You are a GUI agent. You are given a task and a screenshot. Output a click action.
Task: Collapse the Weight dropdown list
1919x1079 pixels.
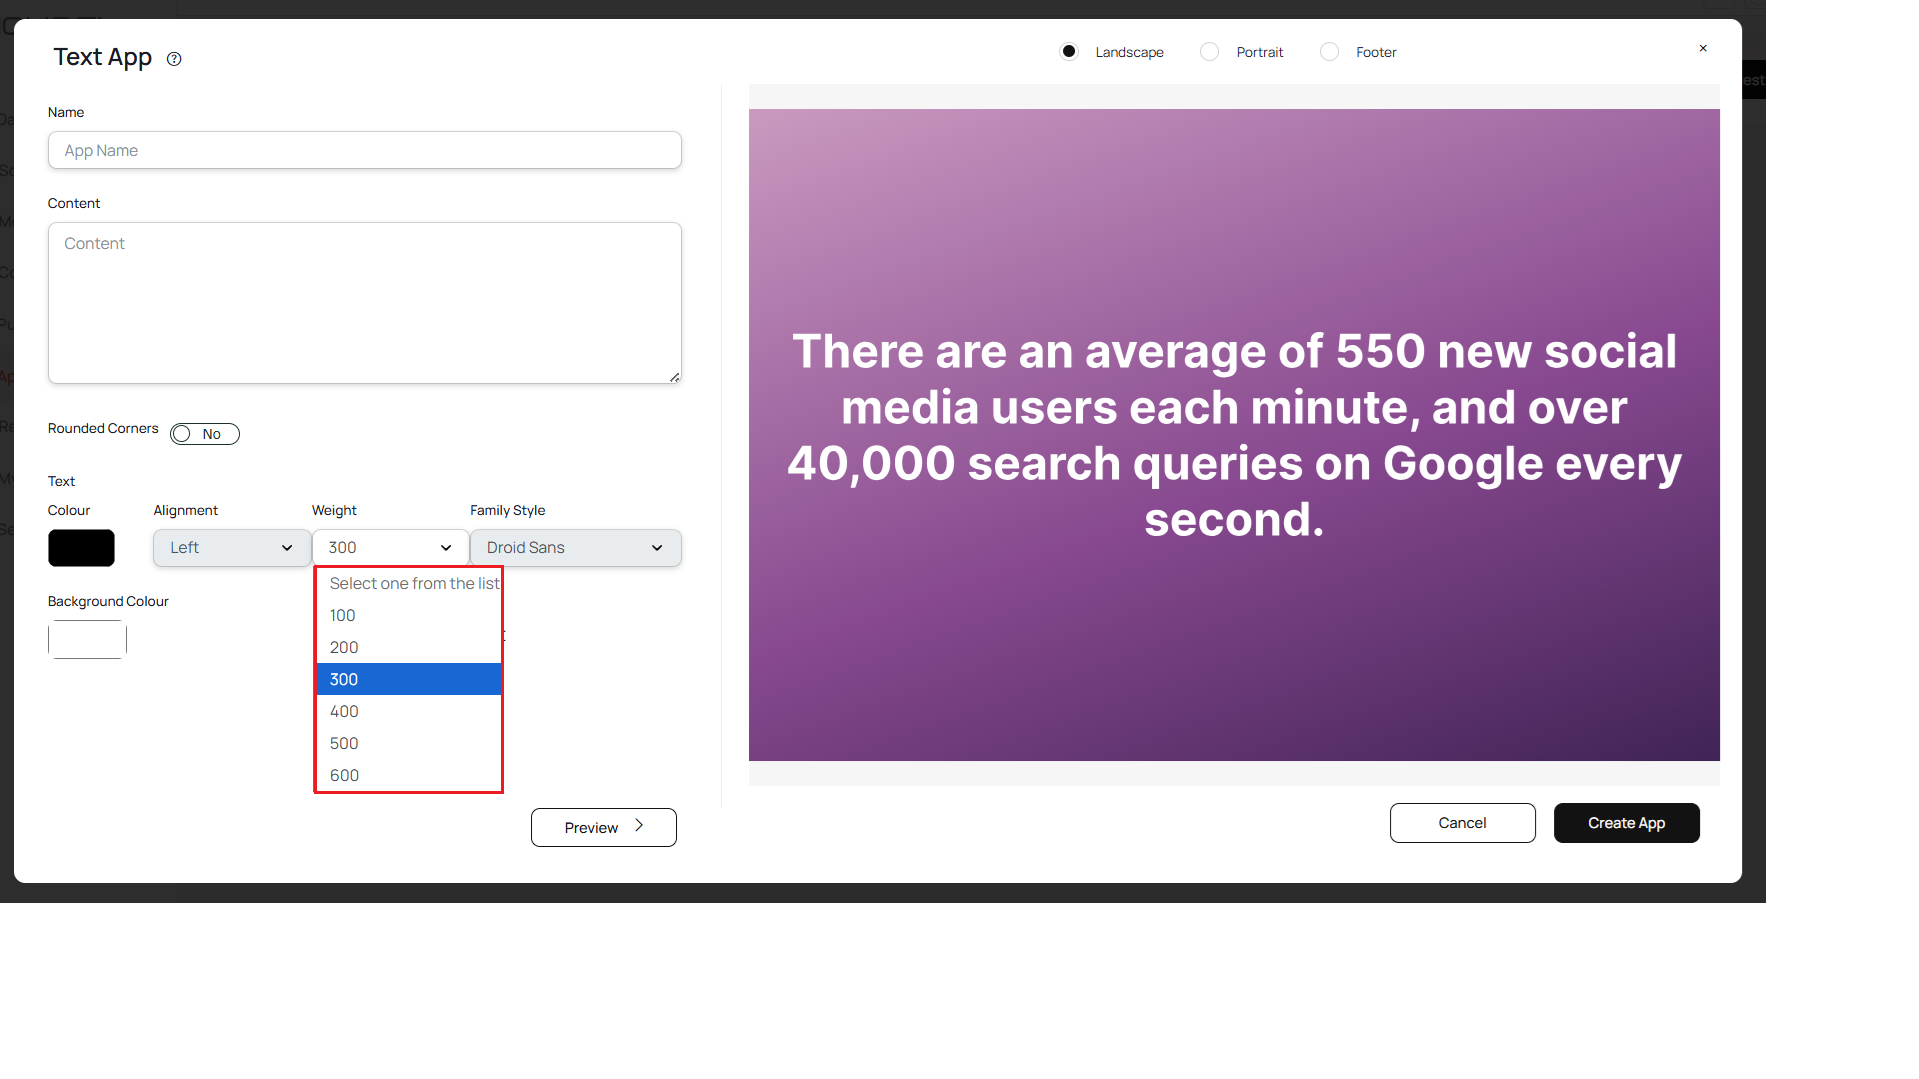(x=389, y=547)
